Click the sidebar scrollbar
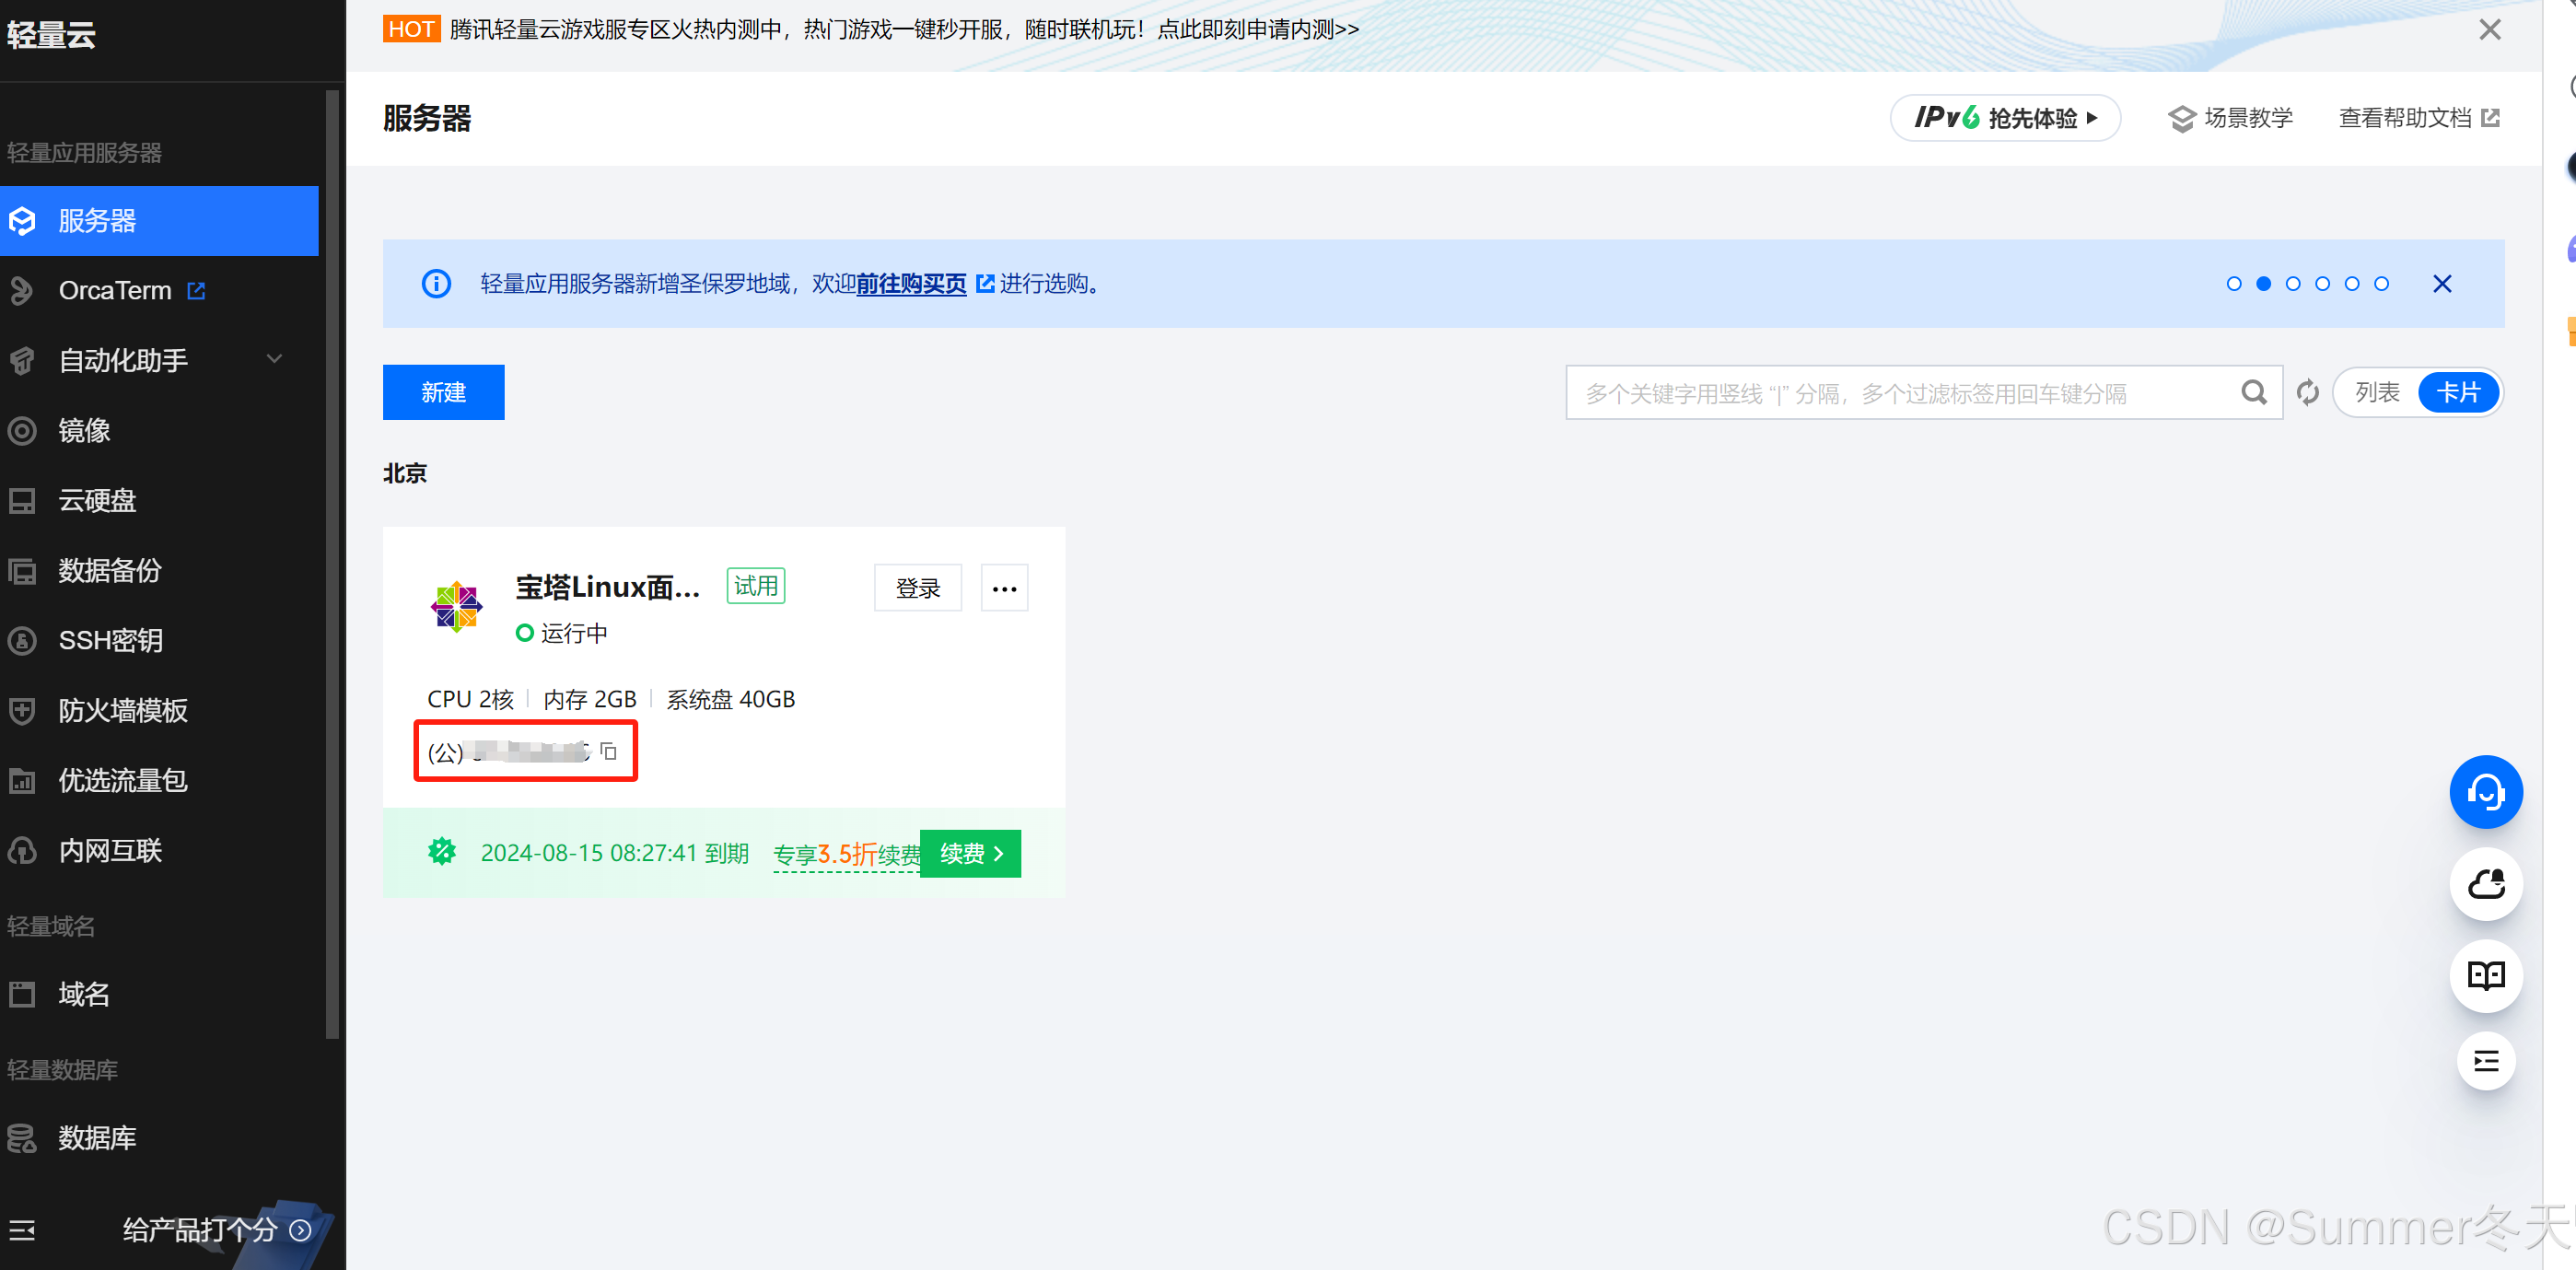 tap(333, 565)
